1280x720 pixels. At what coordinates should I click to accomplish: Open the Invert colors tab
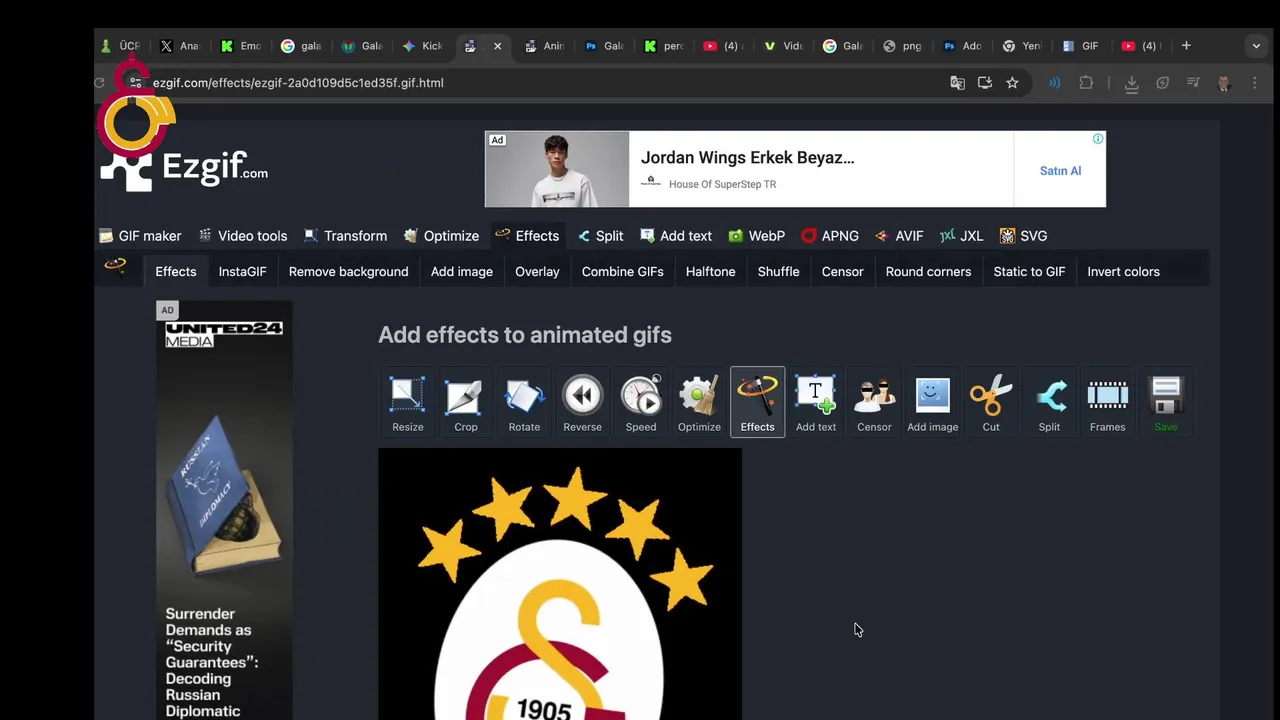(x=1123, y=272)
